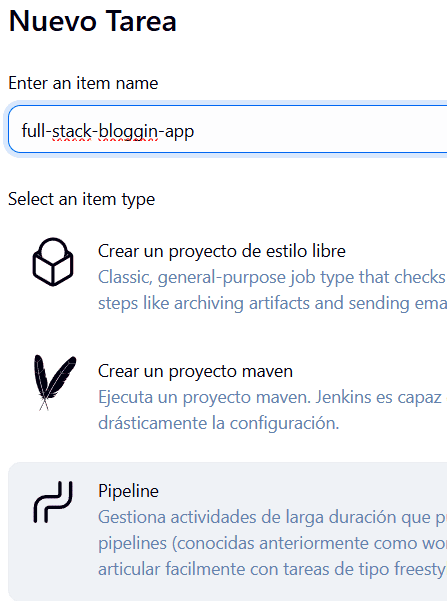Image resolution: width=447 pixels, height=601 pixels.
Task: Click 'Ejecuta un proyecto maven' description line
Action: (x=272, y=397)
